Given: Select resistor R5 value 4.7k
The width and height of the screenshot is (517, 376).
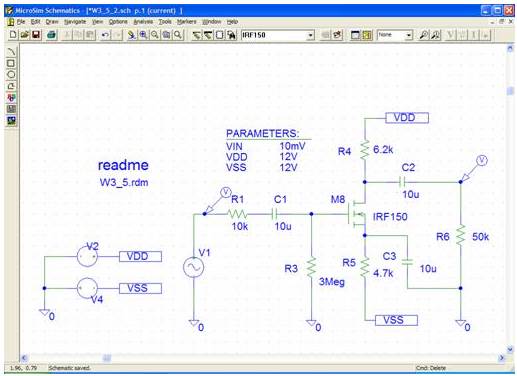Looking at the screenshot, I should (x=383, y=273).
